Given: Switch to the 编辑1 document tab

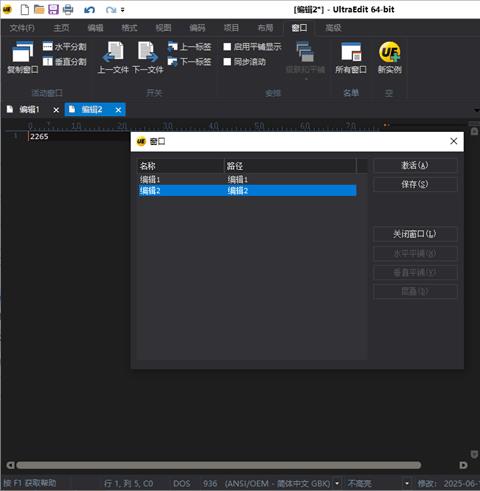Looking at the screenshot, I should pyautogui.click(x=29, y=109).
